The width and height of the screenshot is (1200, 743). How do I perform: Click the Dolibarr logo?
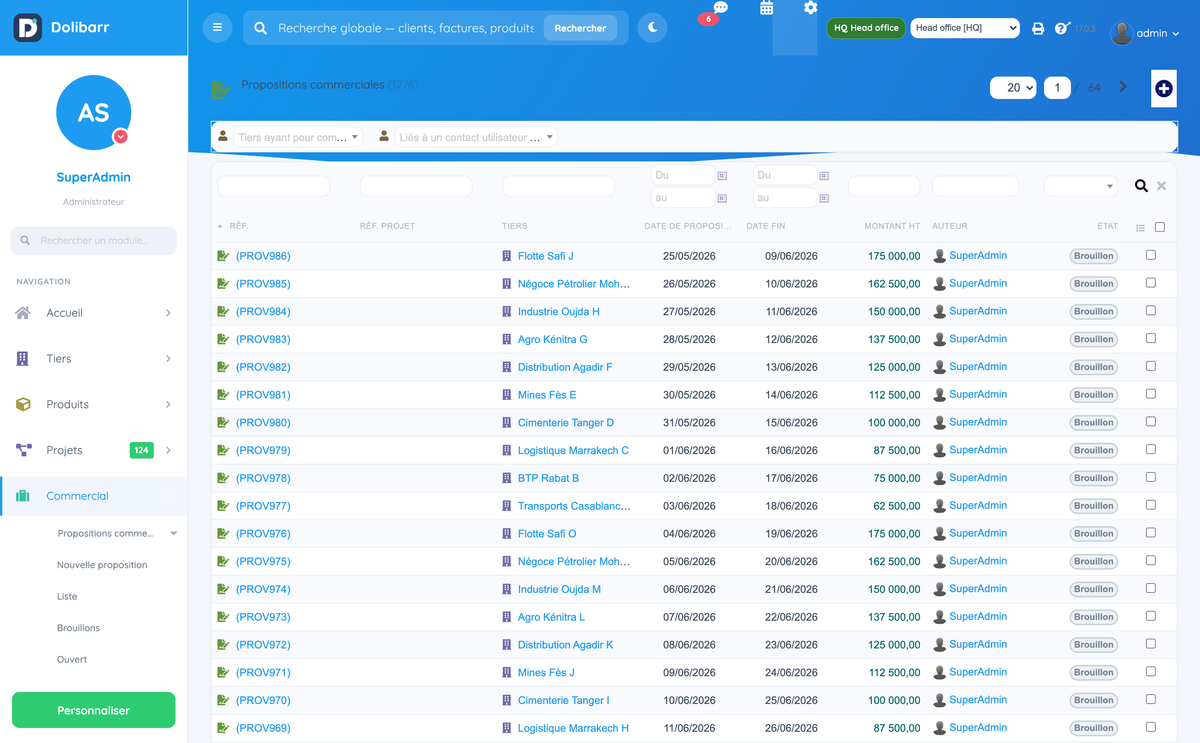coord(28,28)
